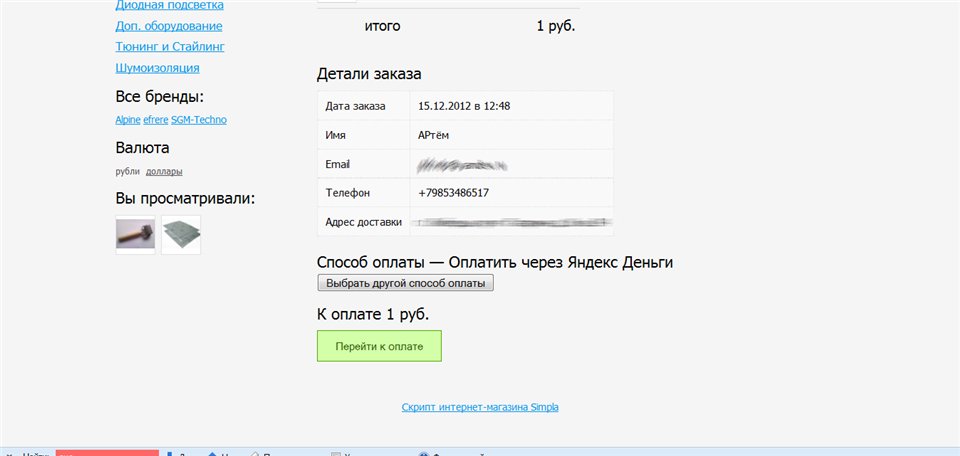Click Выбрать другой способ оплаты button
Viewport: 960px width, 456px height.
click(405, 283)
